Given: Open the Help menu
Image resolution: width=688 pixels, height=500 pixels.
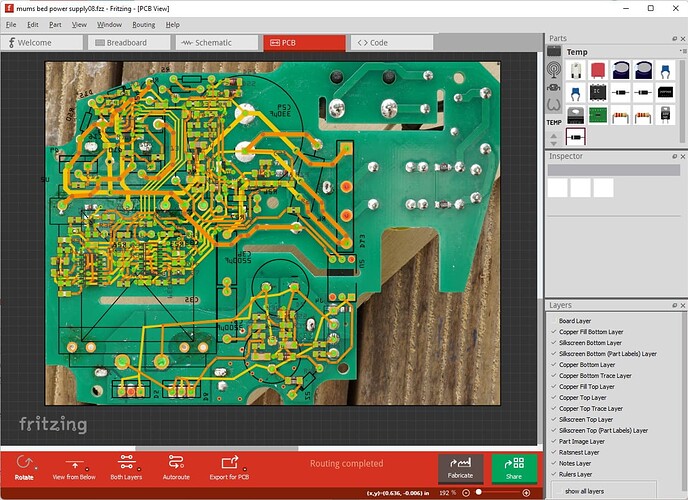Looking at the screenshot, I should (172, 25).
